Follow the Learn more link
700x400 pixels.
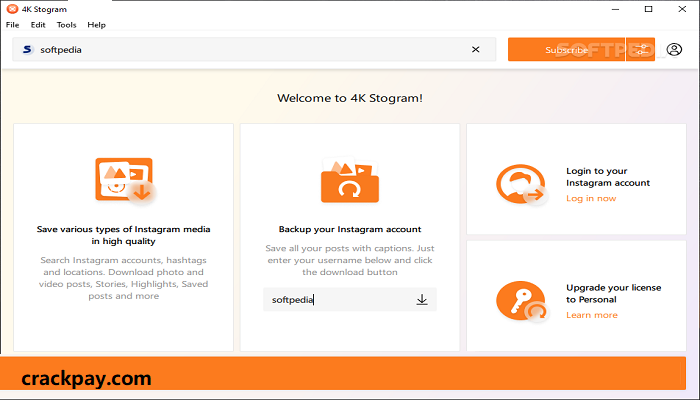(592, 315)
